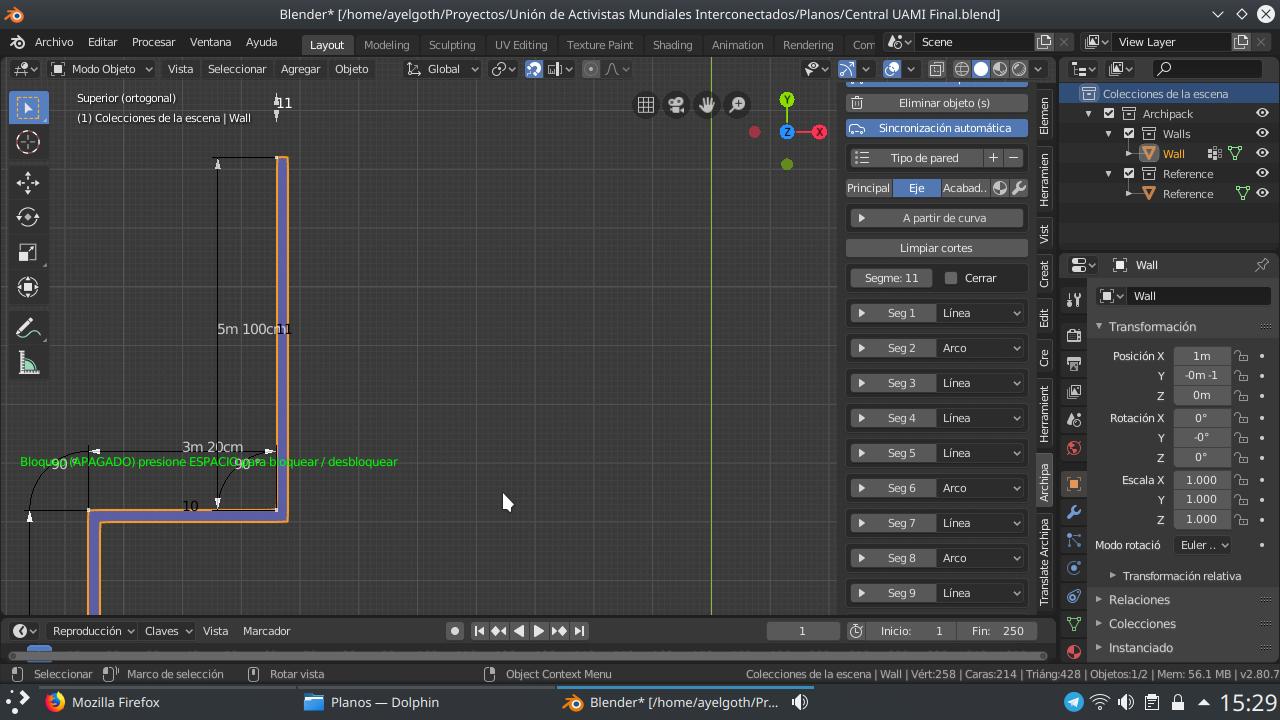Hide the Archipack collection in viewport

tap(1262, 114)
